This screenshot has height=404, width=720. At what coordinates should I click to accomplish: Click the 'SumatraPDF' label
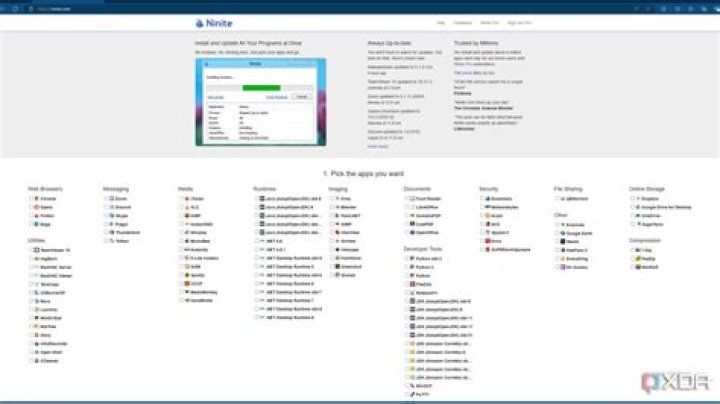coord(428,216)
